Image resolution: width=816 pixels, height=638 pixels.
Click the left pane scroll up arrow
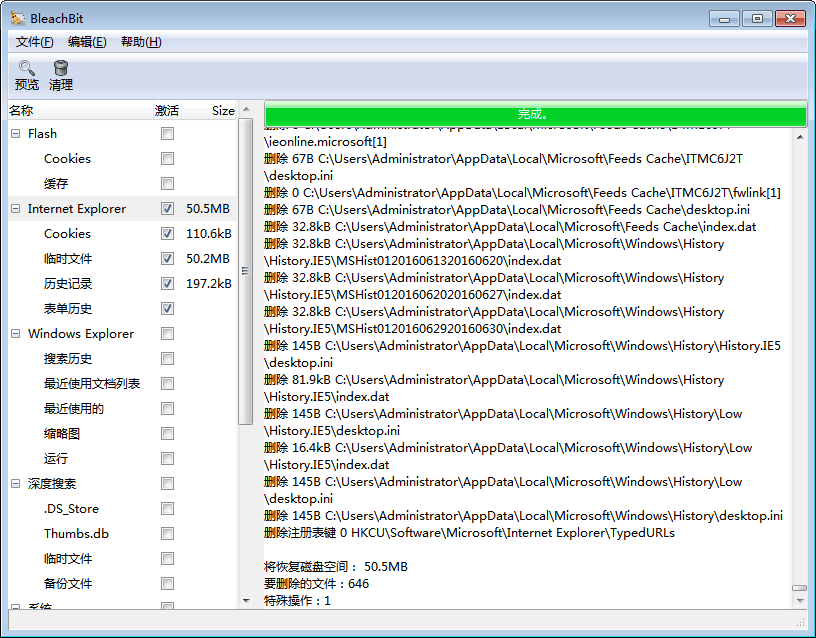coord(246,109)
